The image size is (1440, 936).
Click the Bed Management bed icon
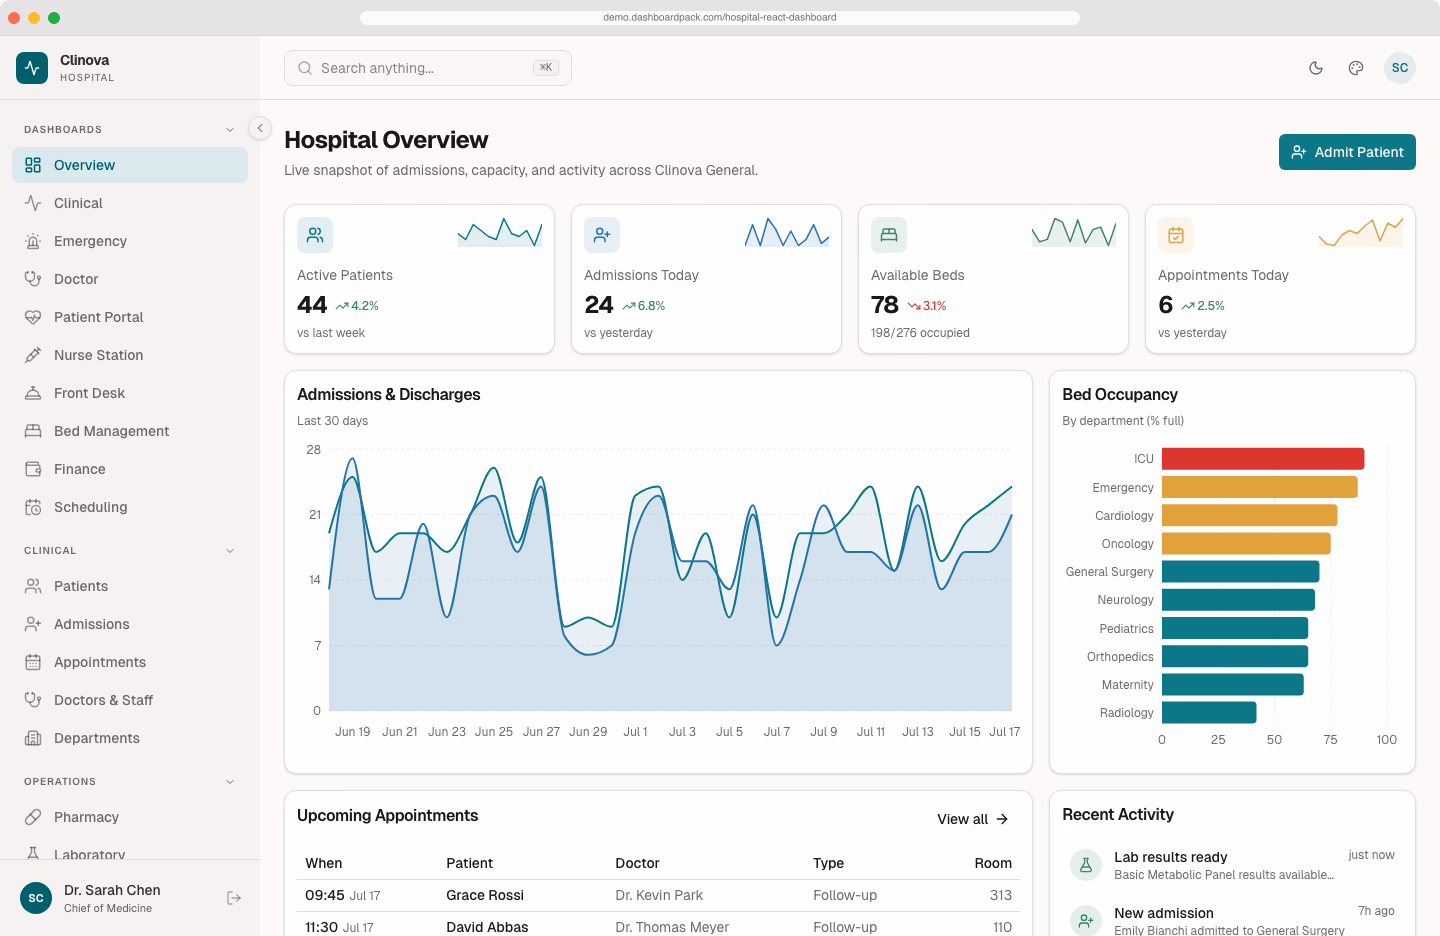33,431
